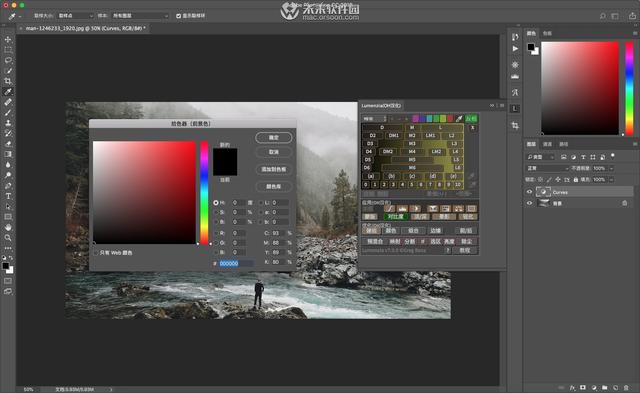
Task: Select the Lasso tool
Action: (8, 60)
